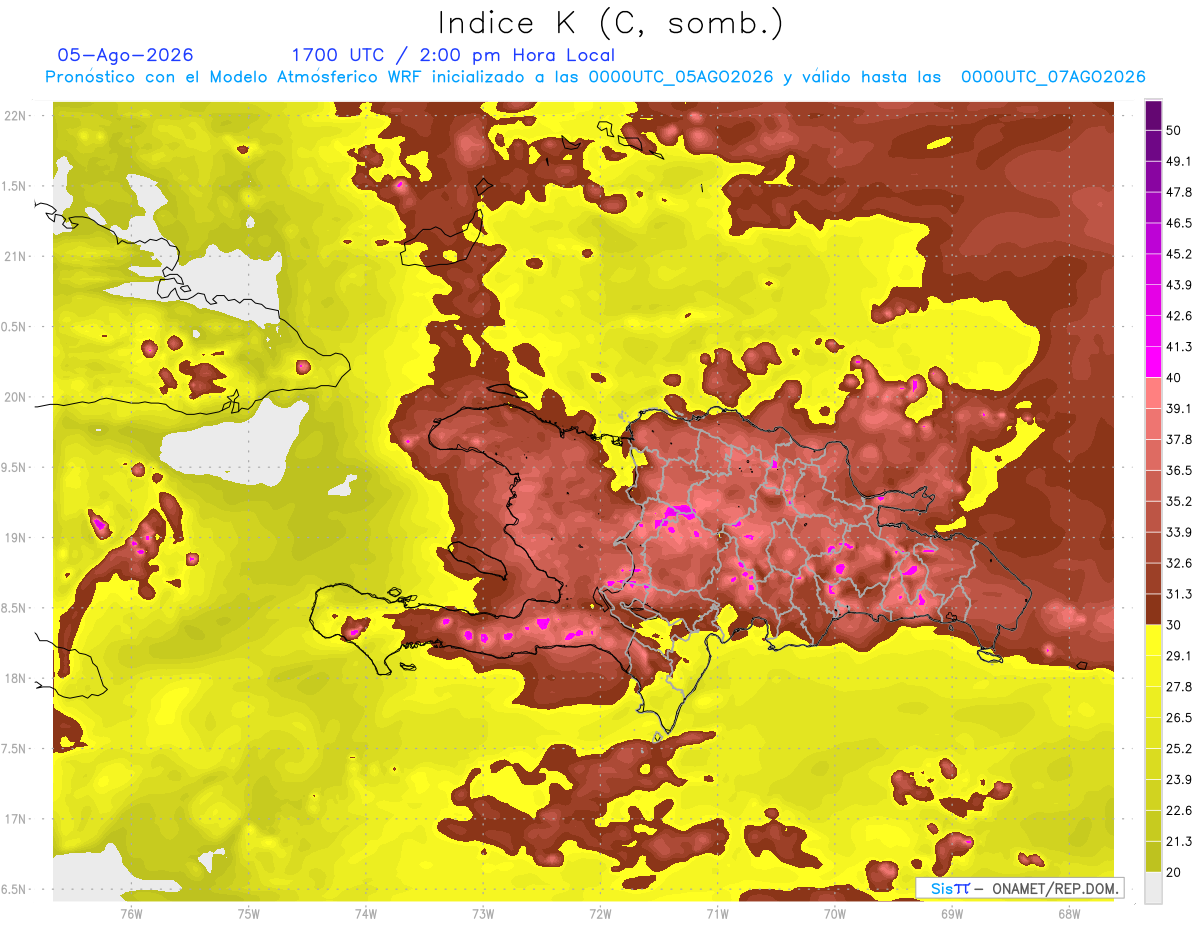Click longitude label "69W"

952,913
